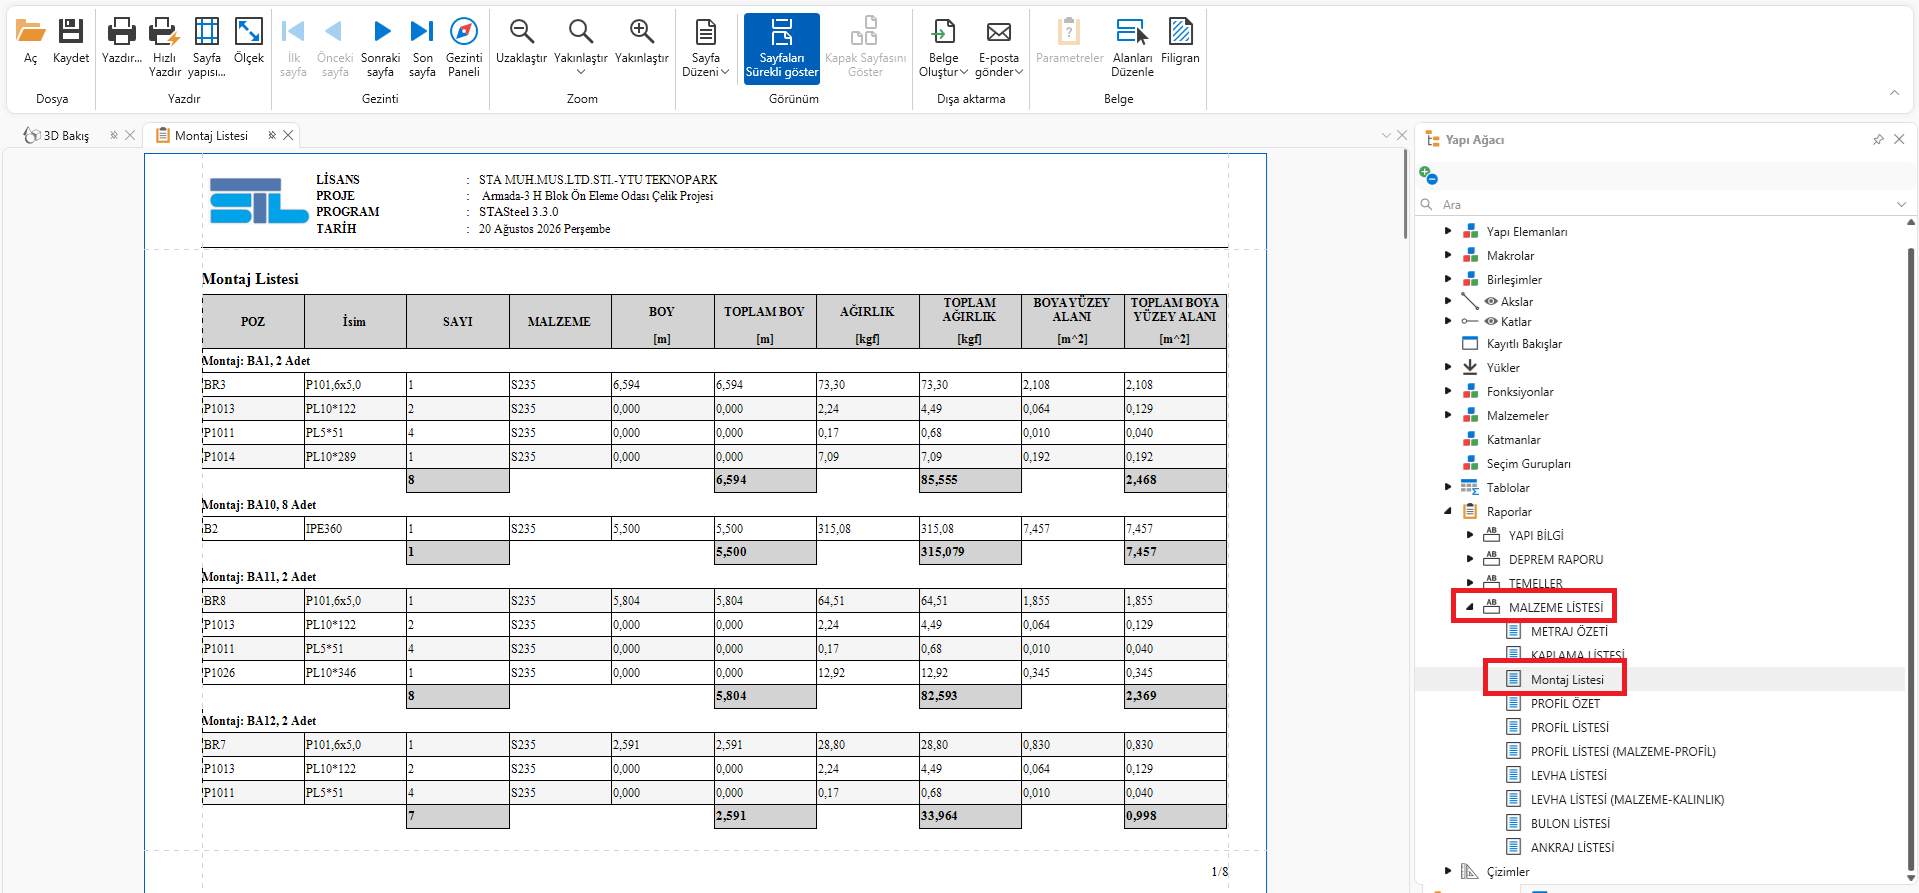Close the 3D Bakış tab
Viewport: 1919px width, 893px height.
pyautogui.click(x=130, y=135)
